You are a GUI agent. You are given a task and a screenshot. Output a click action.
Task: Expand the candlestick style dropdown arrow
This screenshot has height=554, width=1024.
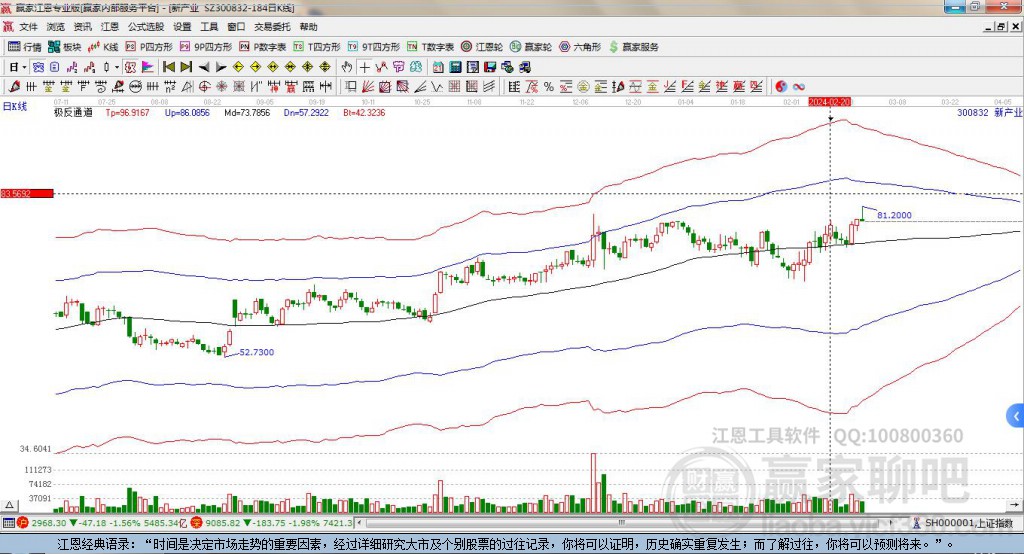[117, 67]
